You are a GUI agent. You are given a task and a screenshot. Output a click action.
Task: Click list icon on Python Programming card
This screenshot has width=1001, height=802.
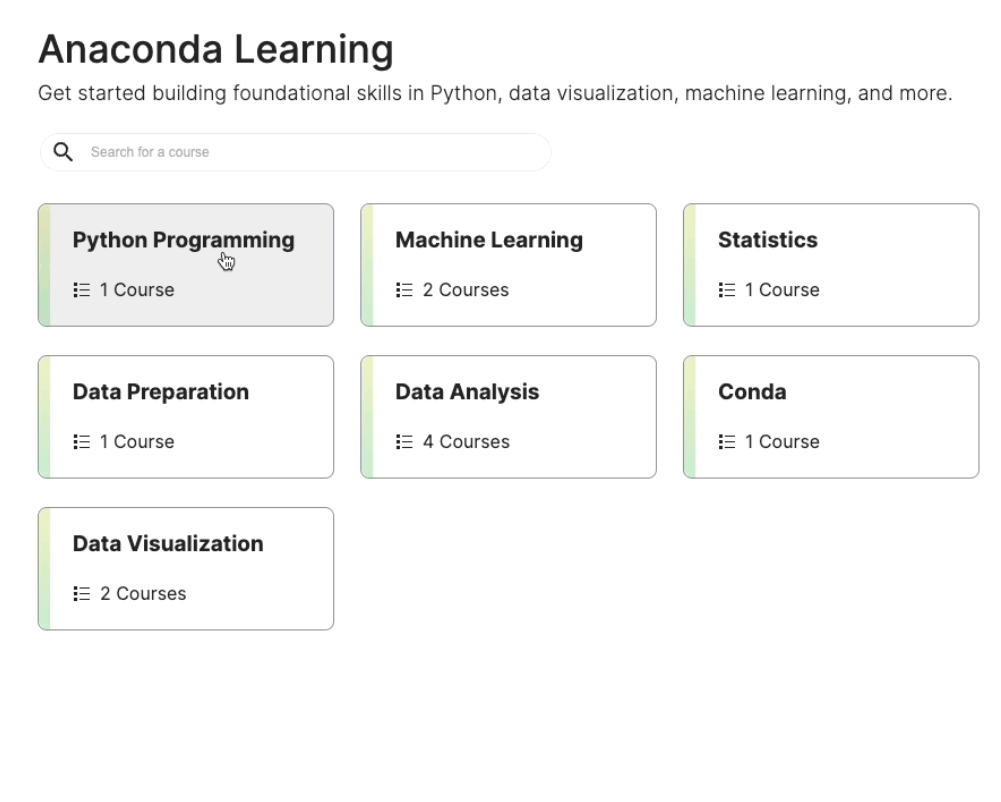coord(82,290)
